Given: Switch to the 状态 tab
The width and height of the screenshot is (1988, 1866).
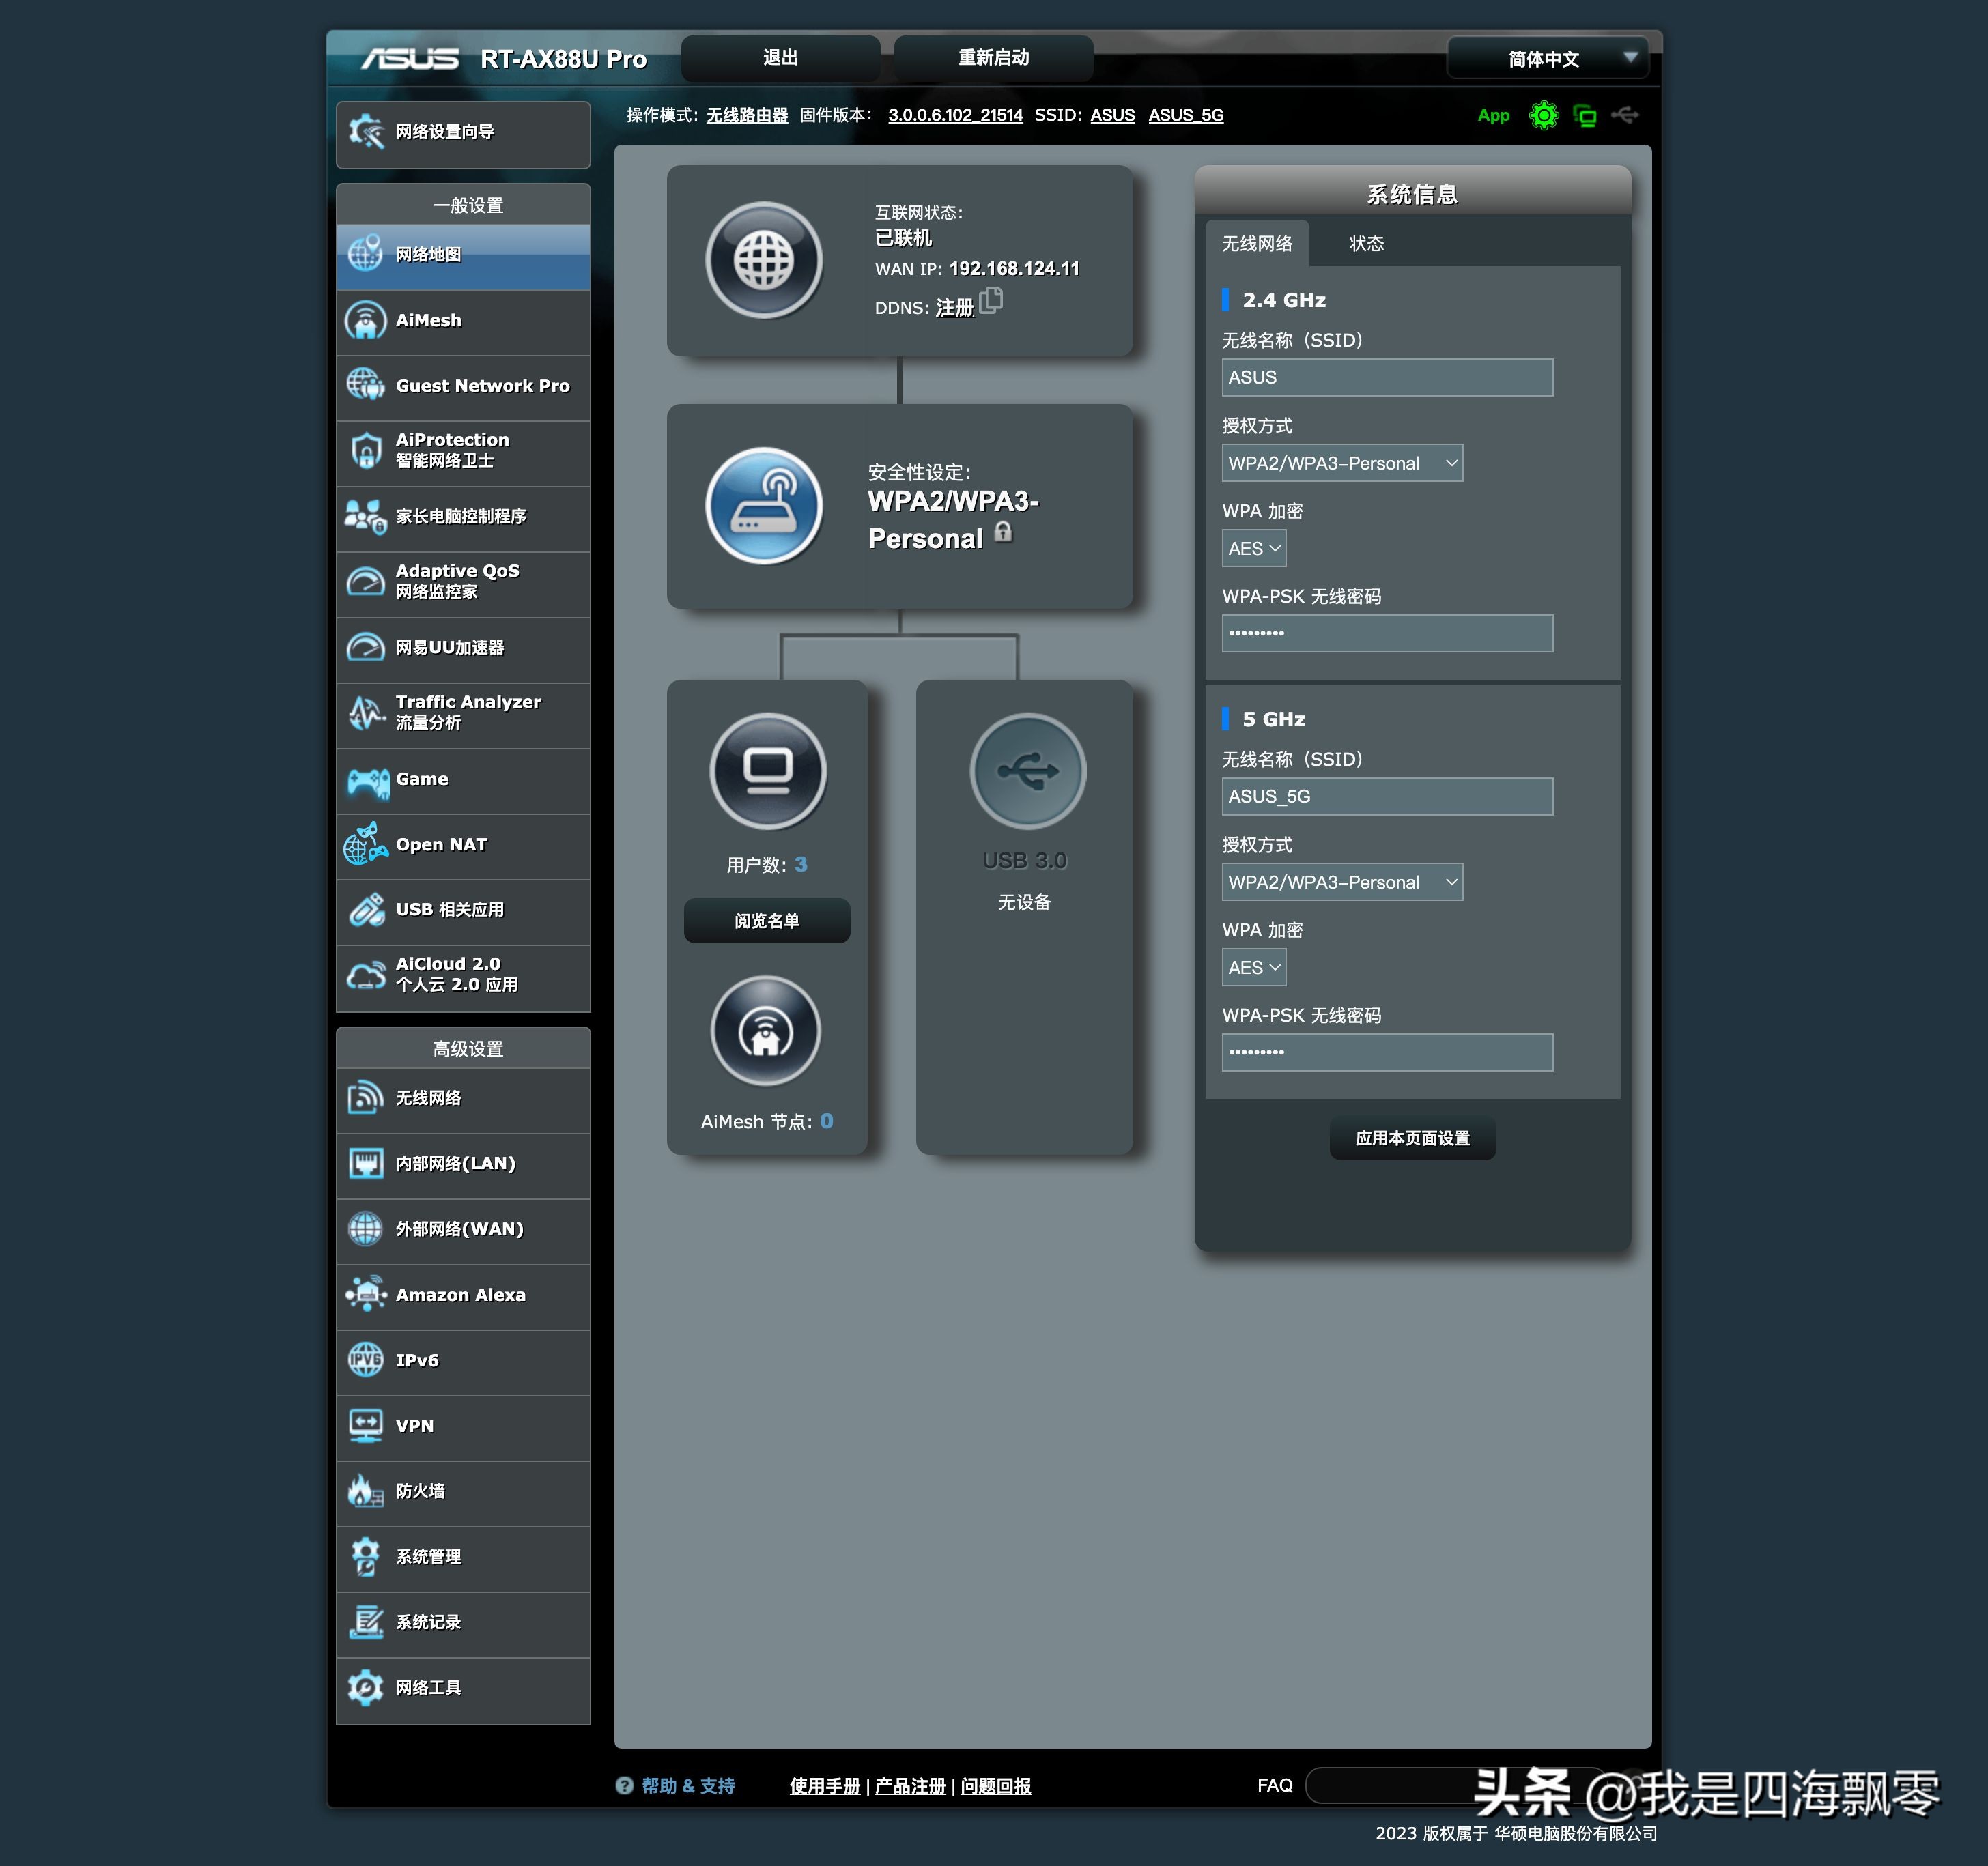Looking at the screenshot, I should coord(1366,243).
